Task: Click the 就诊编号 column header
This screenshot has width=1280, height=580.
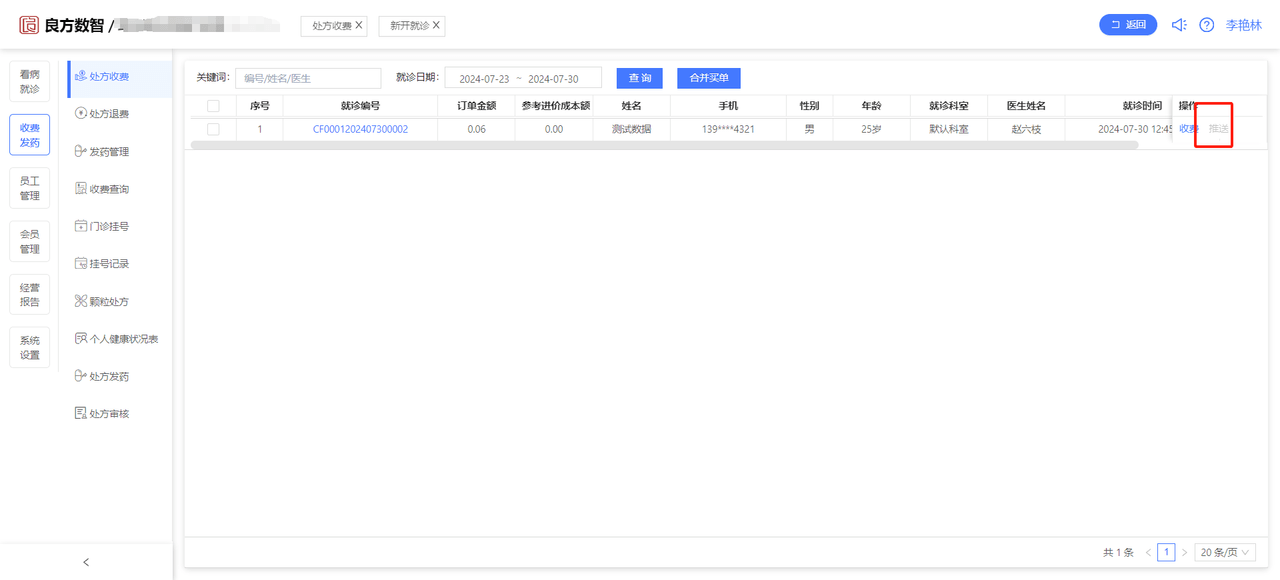Action: click(x=360, y=105)
